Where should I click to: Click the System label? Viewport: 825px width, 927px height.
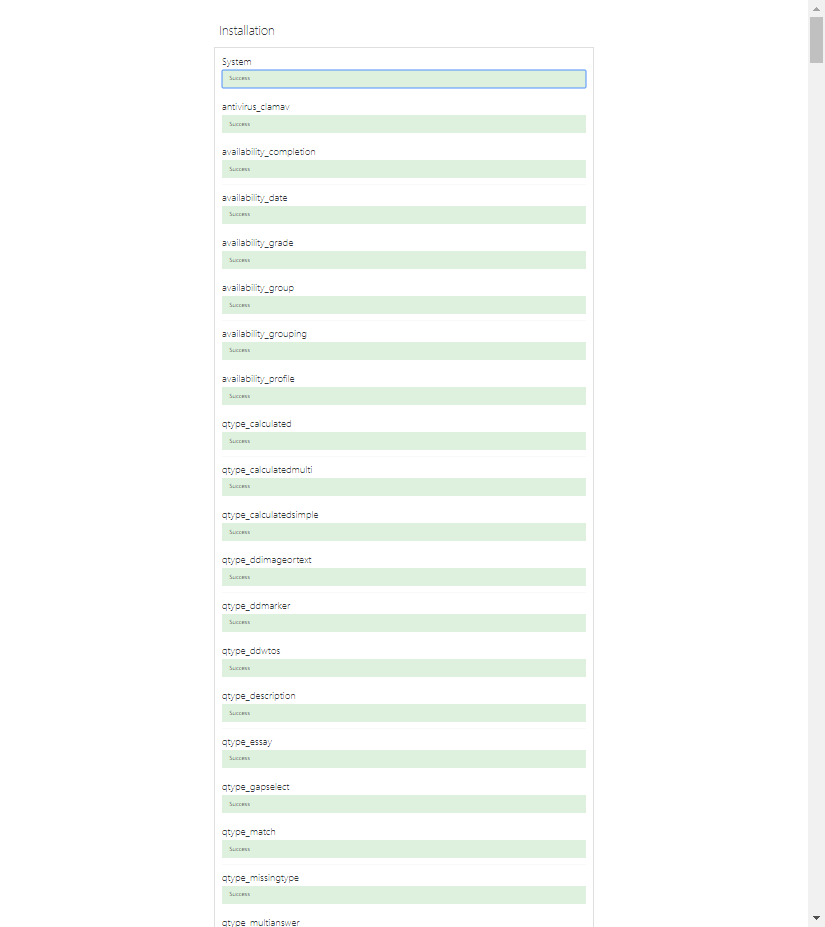click(237, 62)
